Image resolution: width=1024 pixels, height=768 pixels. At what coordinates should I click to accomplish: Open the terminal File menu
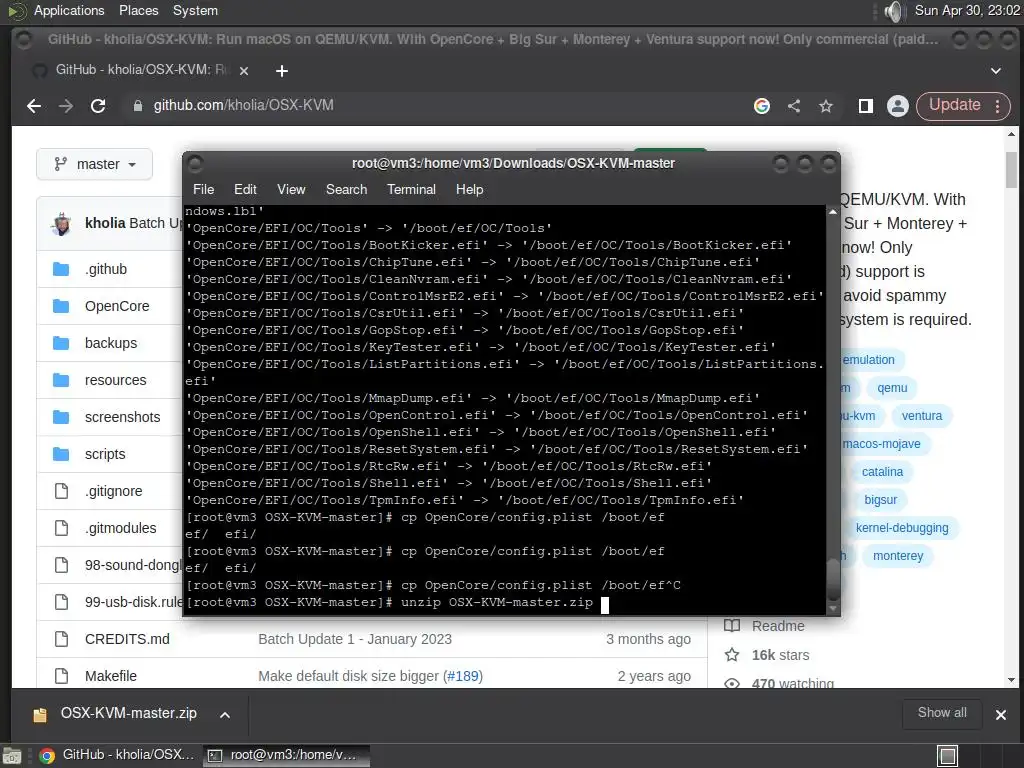[x=203, y=189]
